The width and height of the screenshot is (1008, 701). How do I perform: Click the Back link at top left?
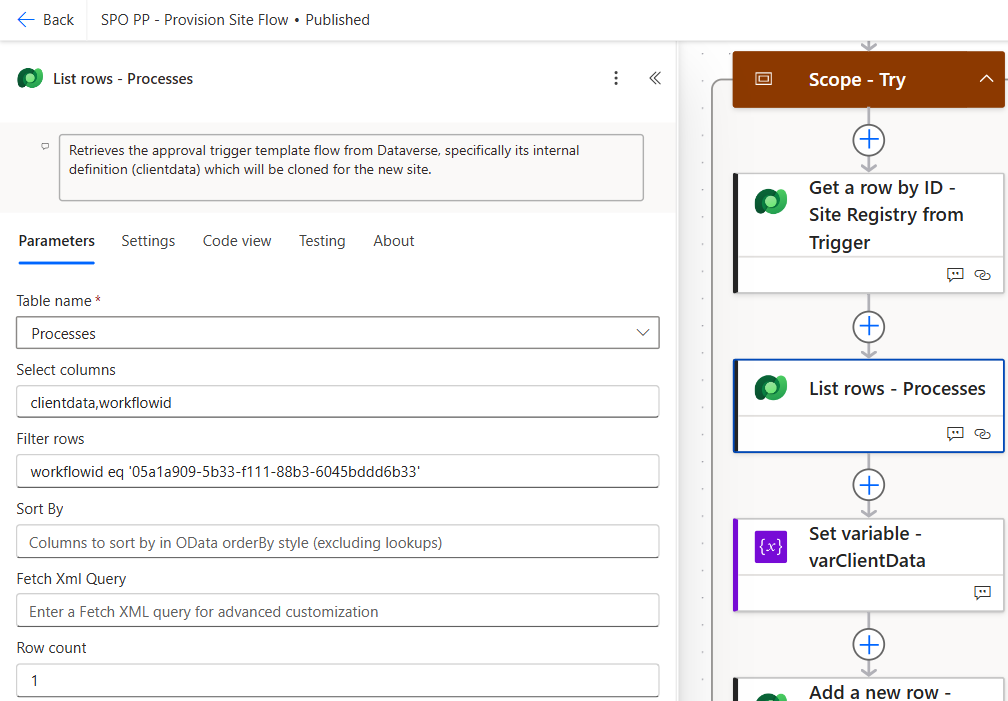point(45,19)
